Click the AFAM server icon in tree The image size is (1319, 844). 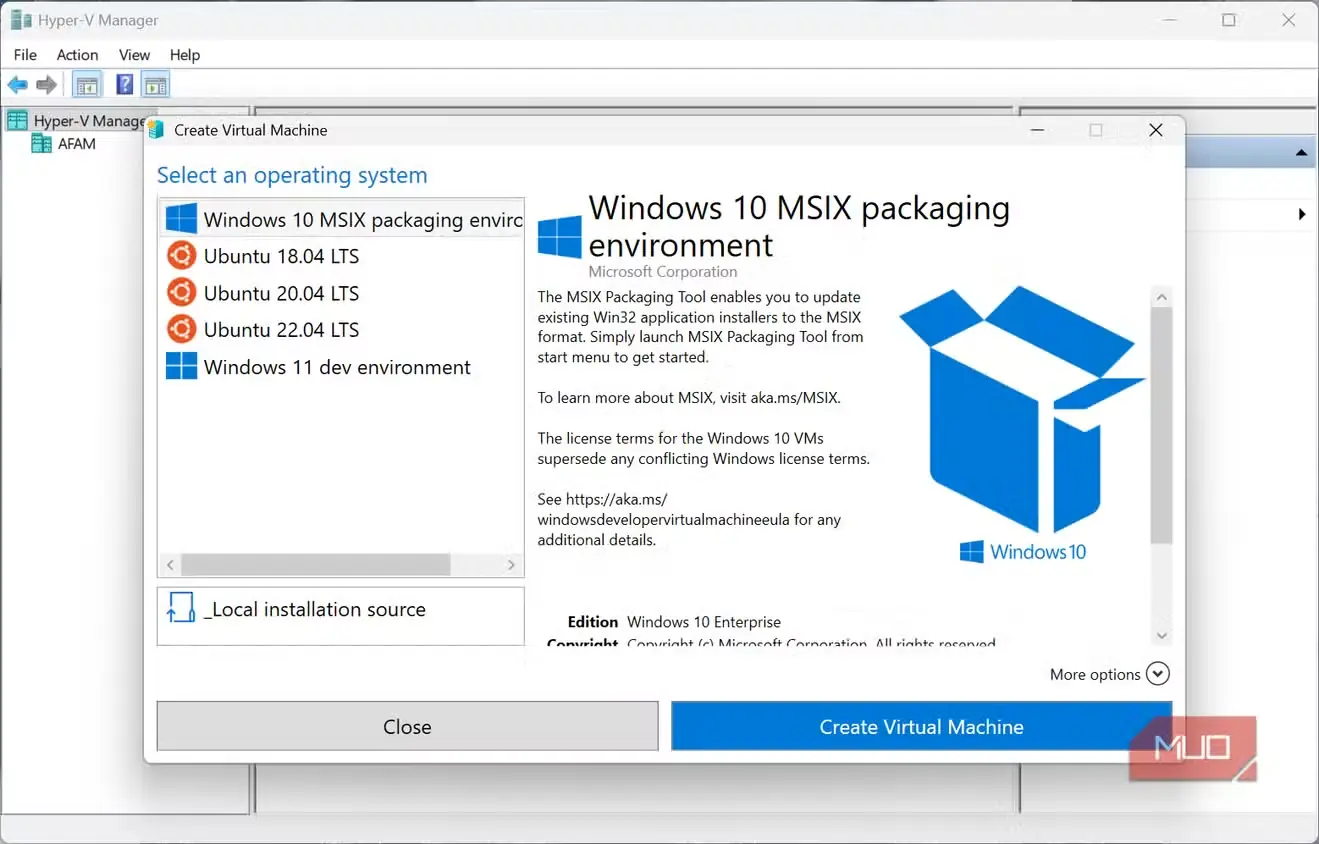[x=41, y=144]
